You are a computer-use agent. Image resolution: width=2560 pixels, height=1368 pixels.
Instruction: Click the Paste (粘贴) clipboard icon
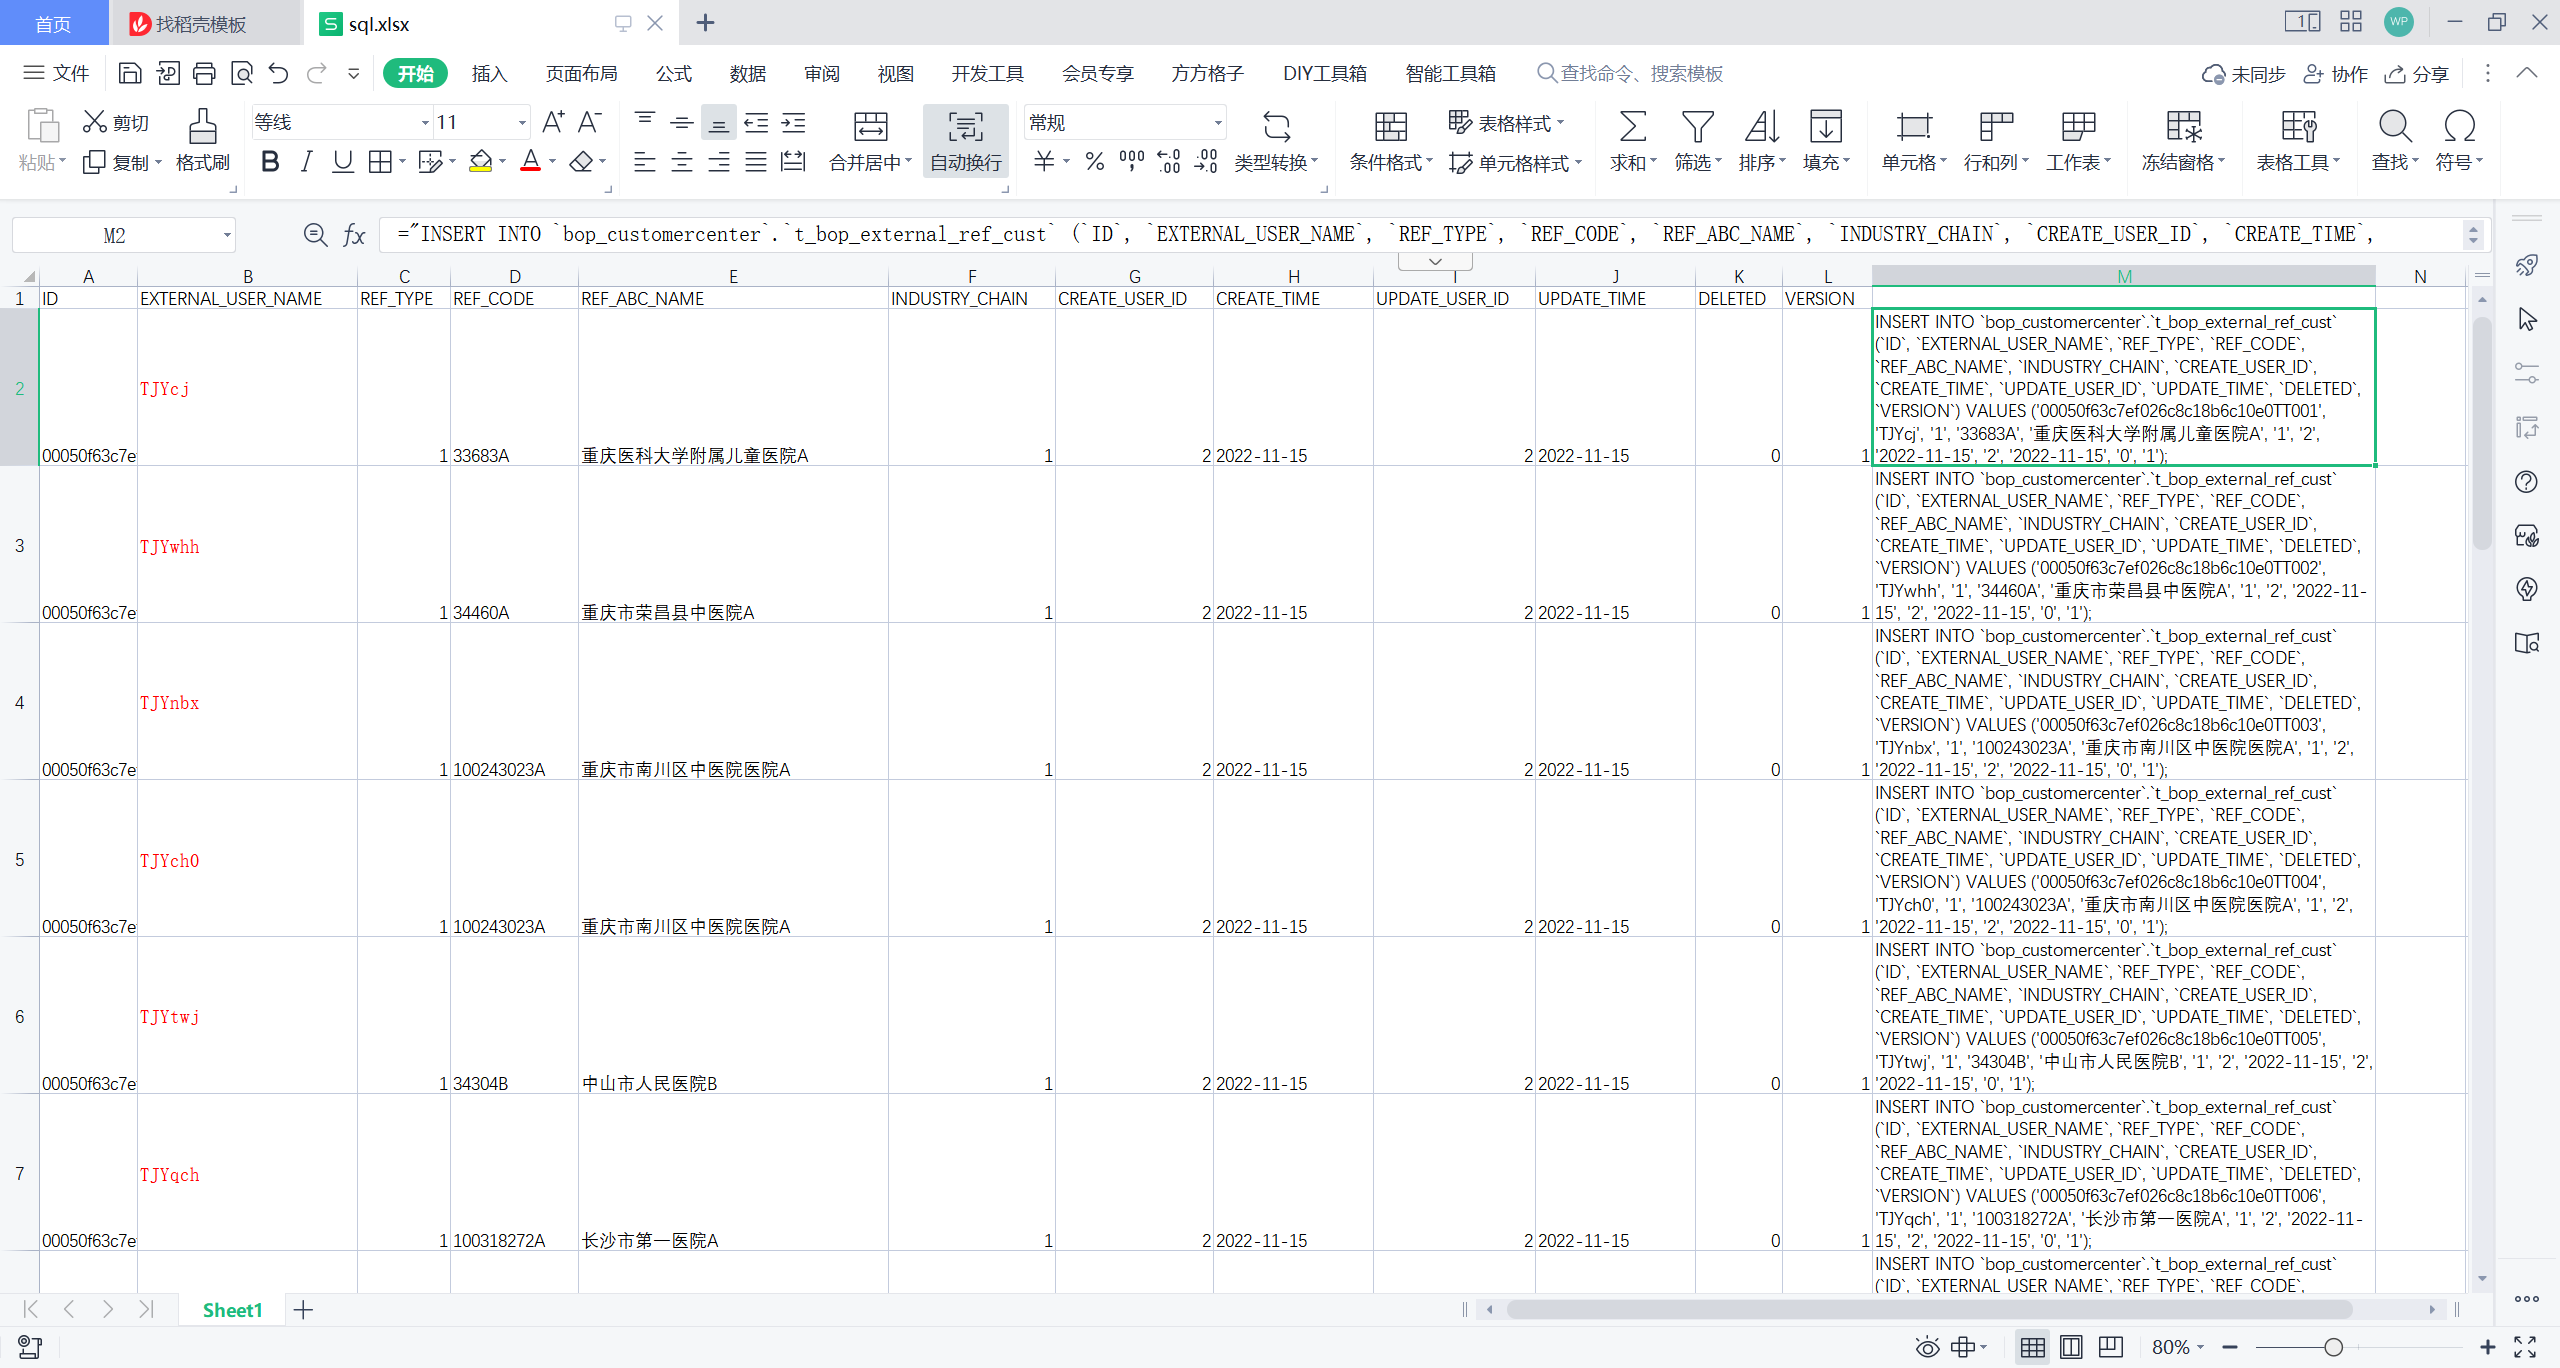click(42, 127)
